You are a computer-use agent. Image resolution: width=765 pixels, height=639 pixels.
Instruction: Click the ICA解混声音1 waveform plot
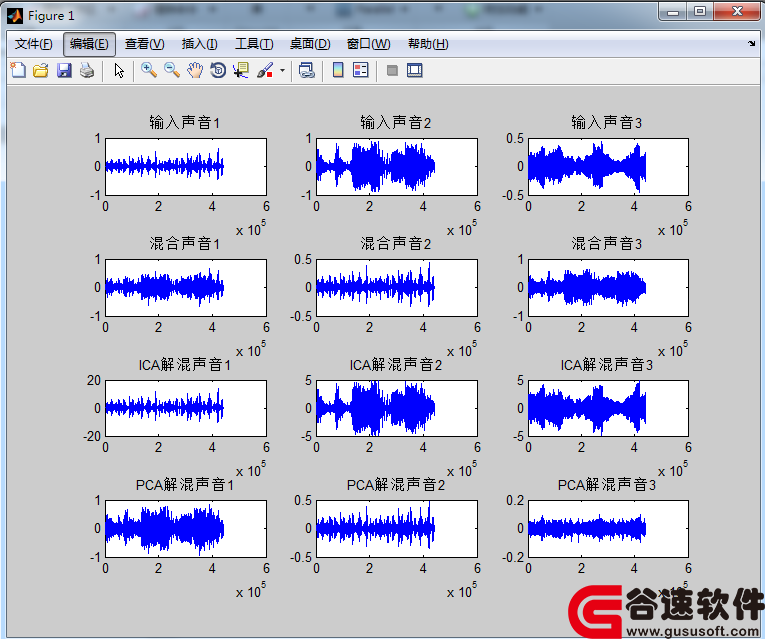[186, 408]
